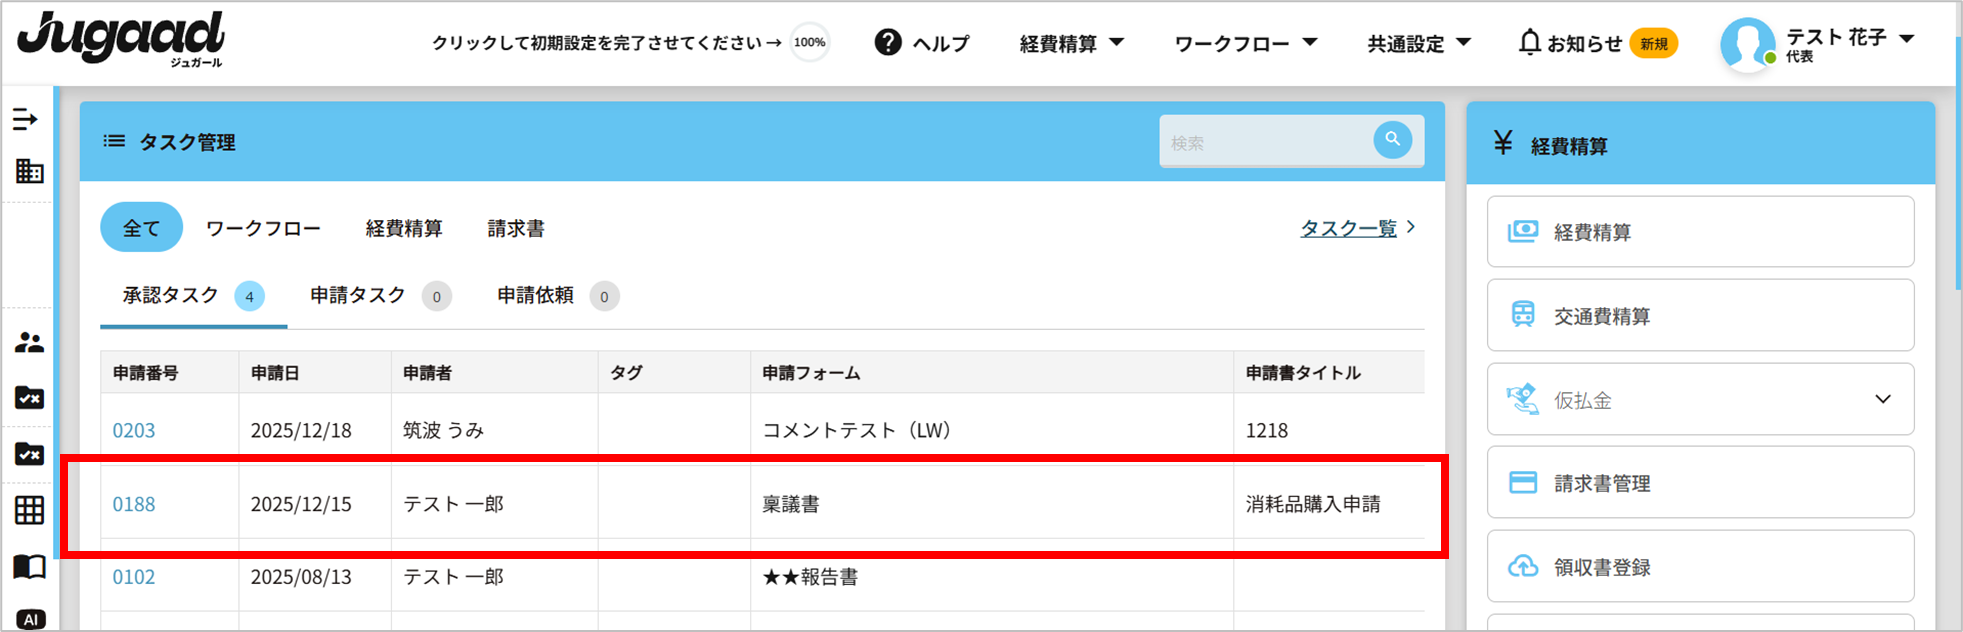Switch to the 請求書 filter tab
Image resolution: width=1963 pixels, height=632 pixels.
(x=516, y=228)
